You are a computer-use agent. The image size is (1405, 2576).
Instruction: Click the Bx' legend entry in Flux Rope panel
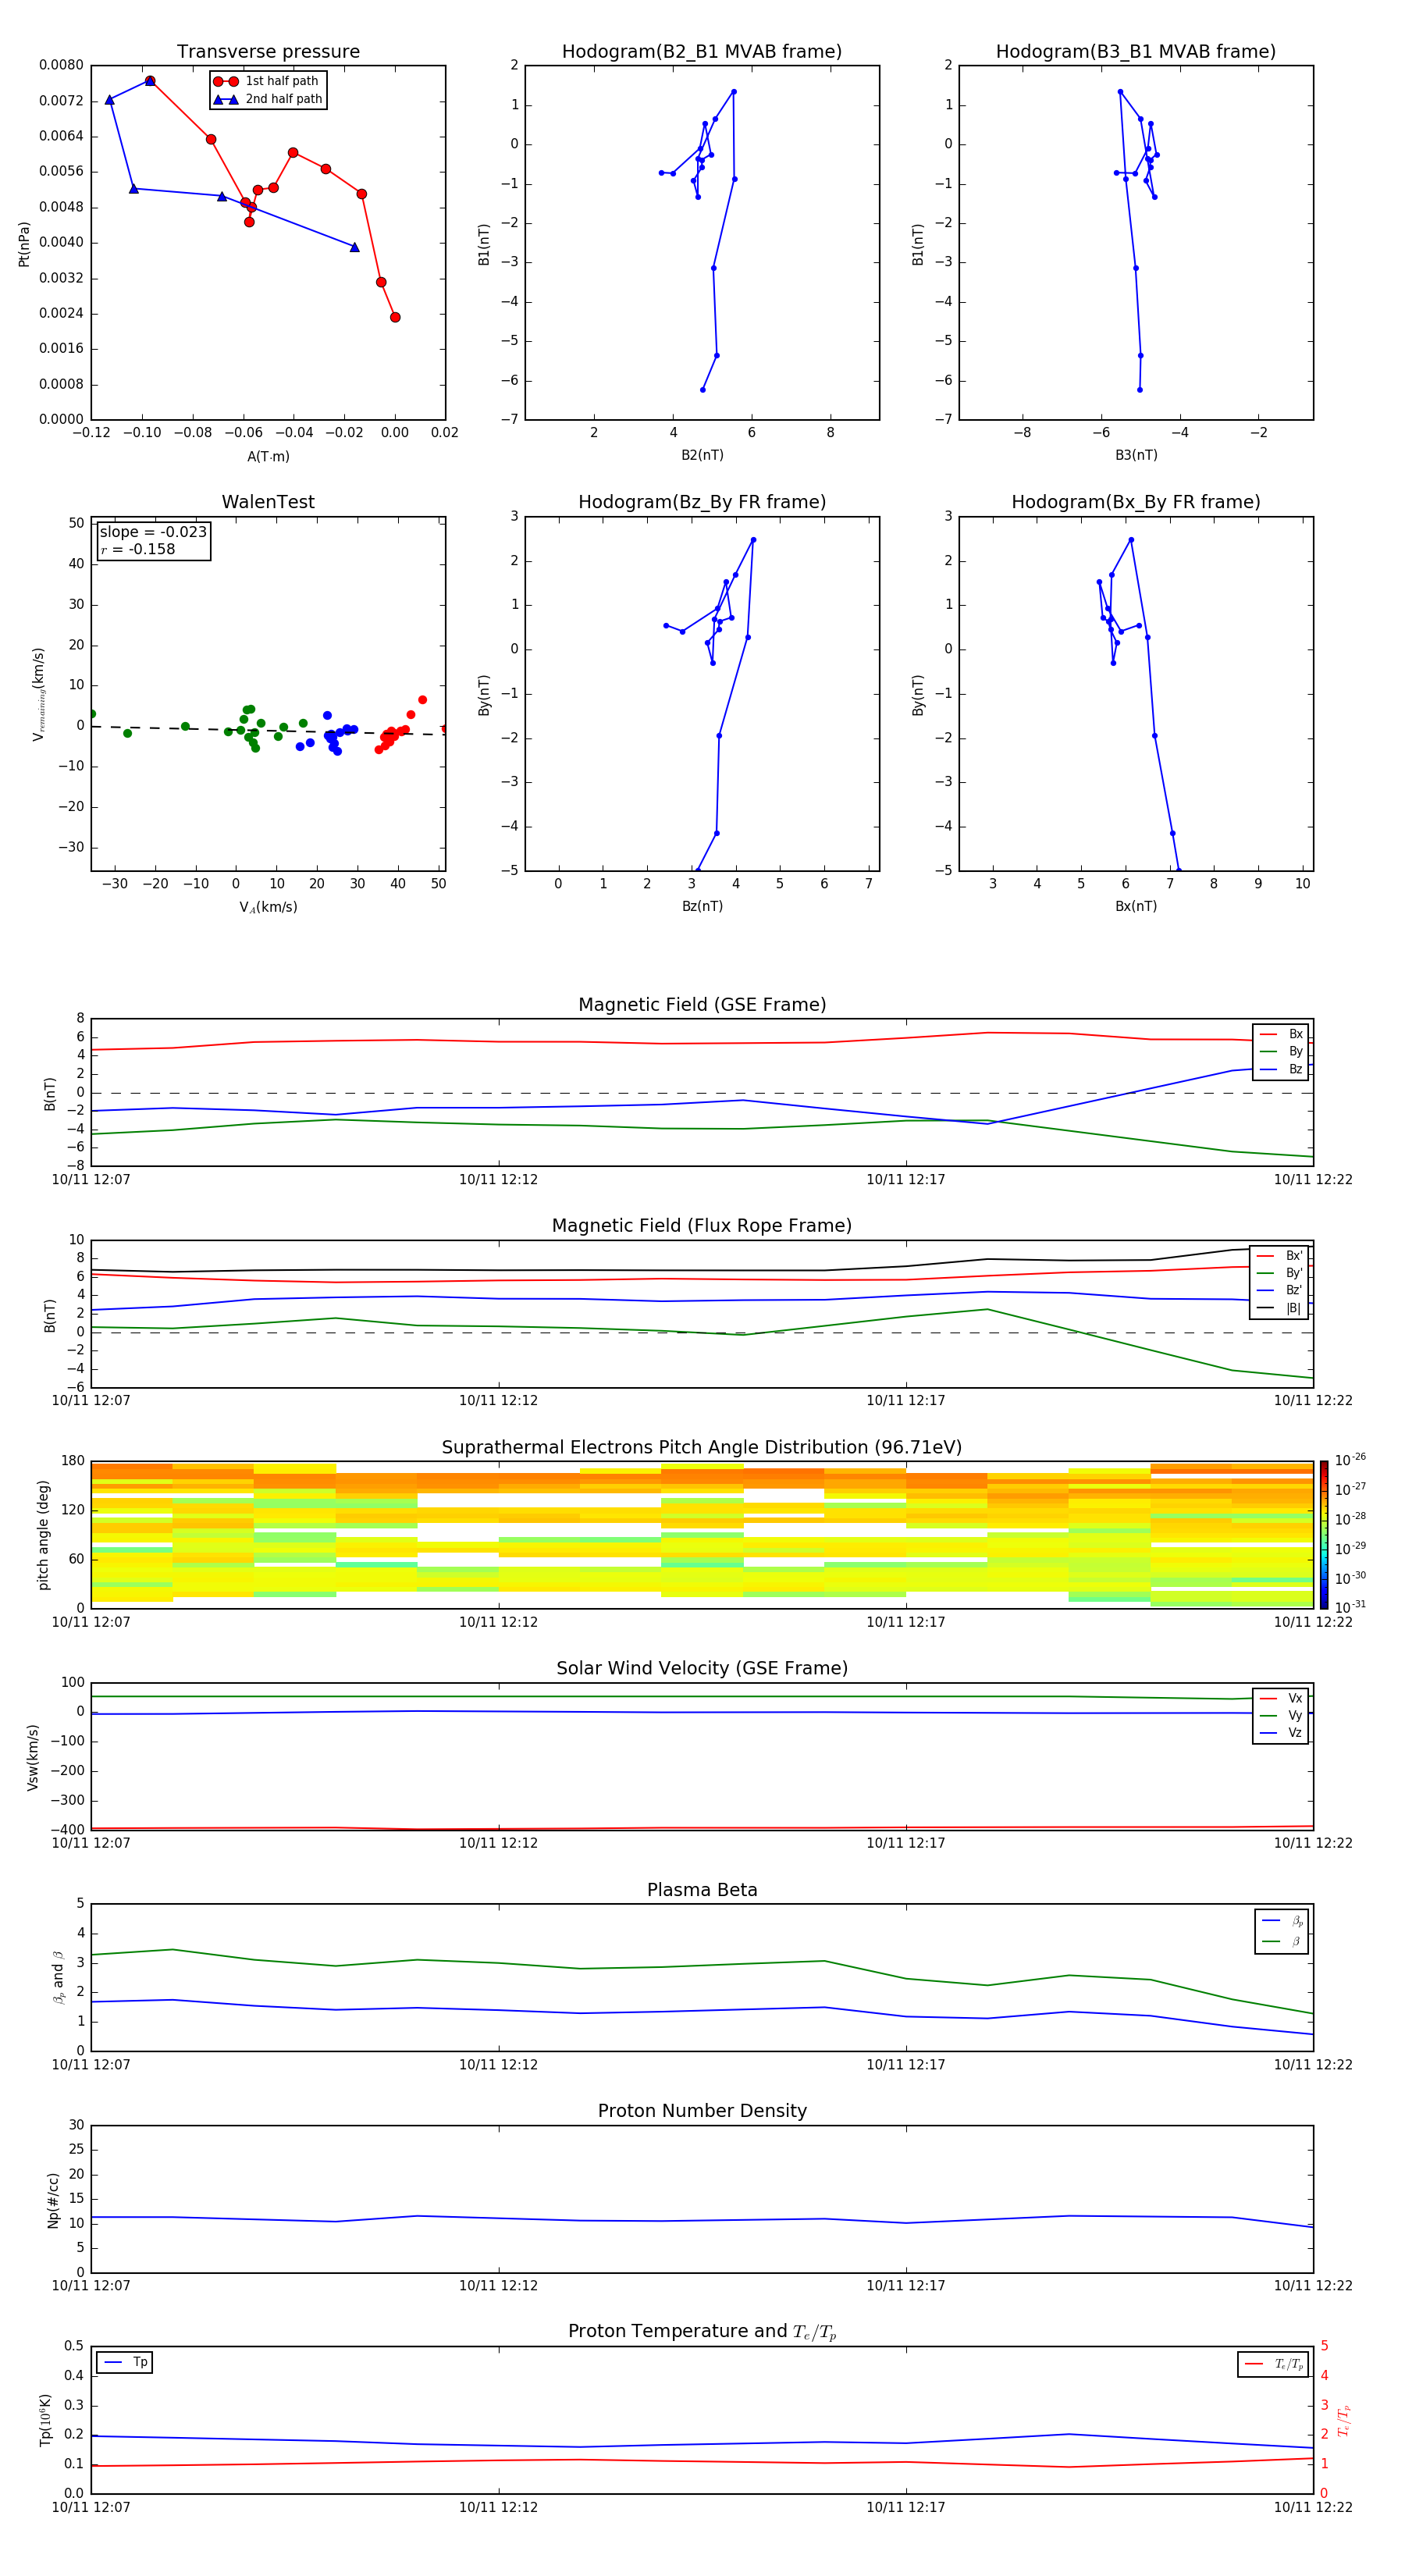(x=1280, y=1256)
